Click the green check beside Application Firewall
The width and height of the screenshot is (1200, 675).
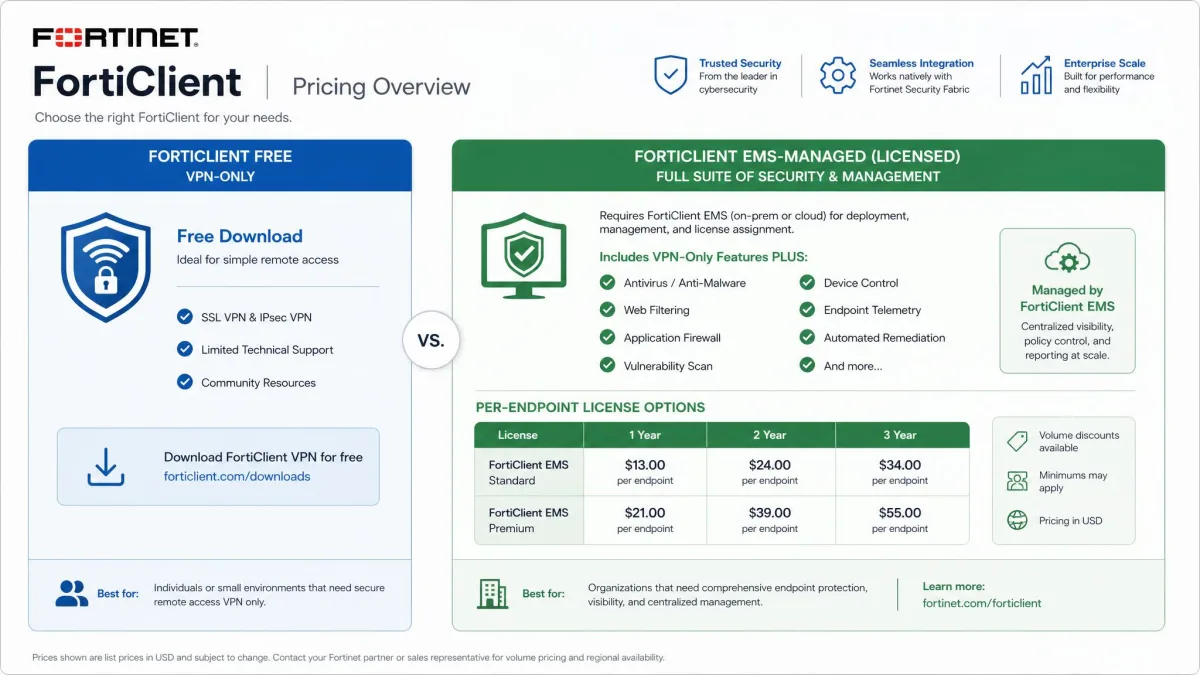point(607,337)
